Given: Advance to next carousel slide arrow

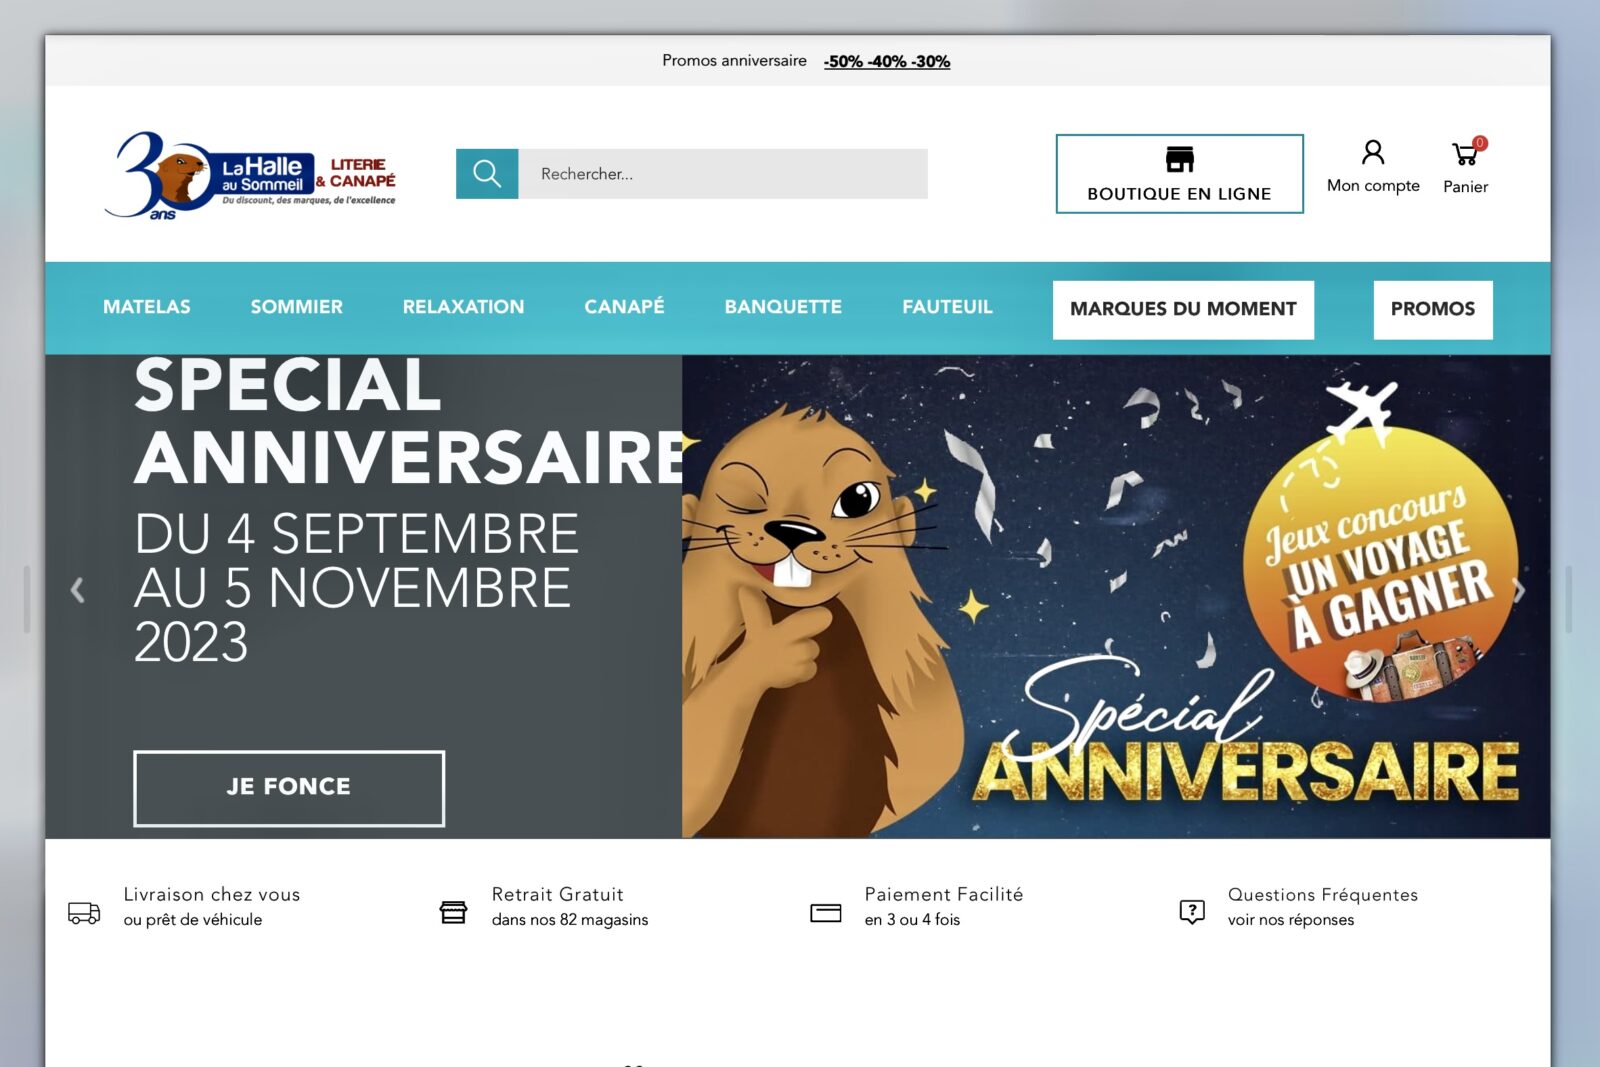Looking at the screenshot, I should (1519, 590).
